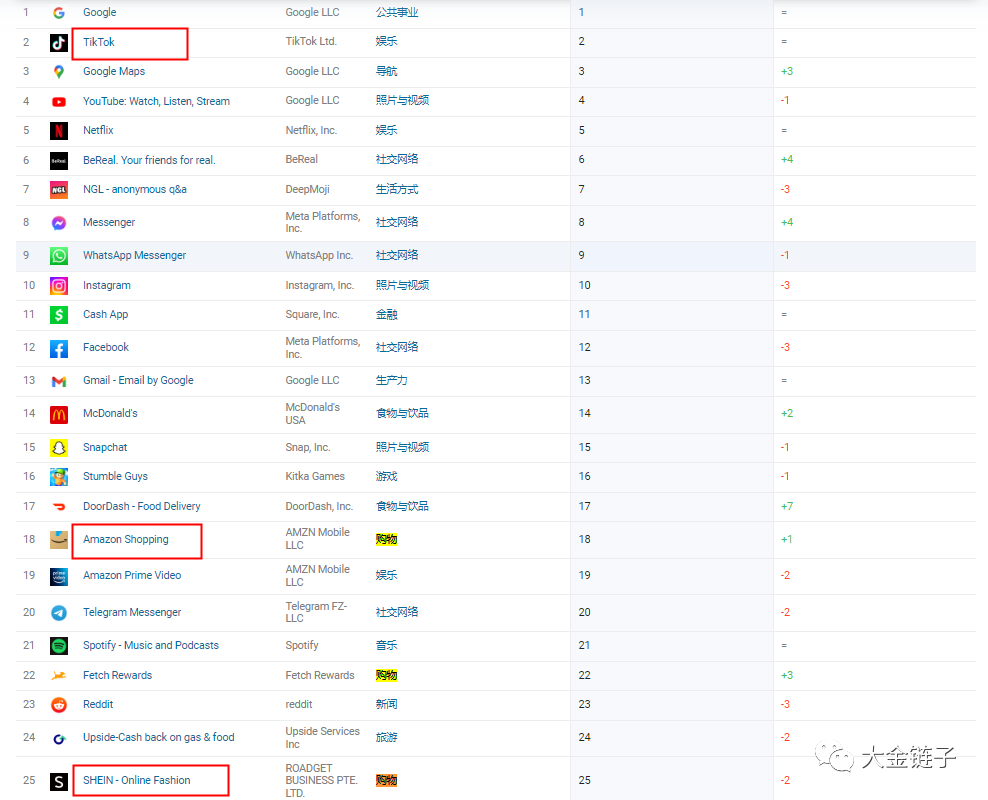This screenshot has width=988, height=800.
Task: Open the McDonald's app name link
Action: point(110,413)
